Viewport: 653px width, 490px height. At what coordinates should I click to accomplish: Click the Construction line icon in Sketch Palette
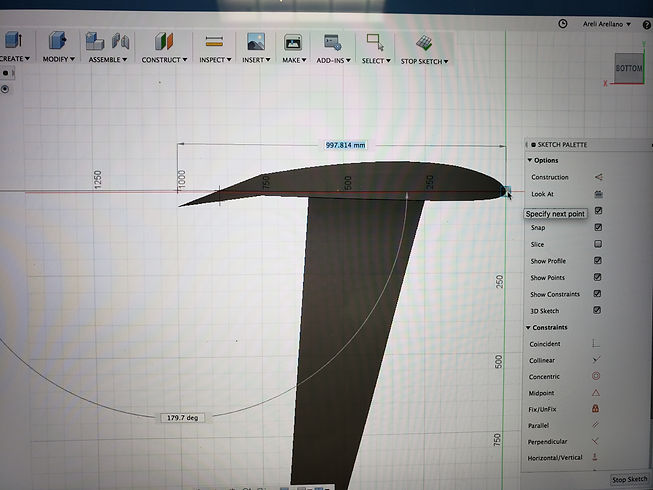click(598, 177)
